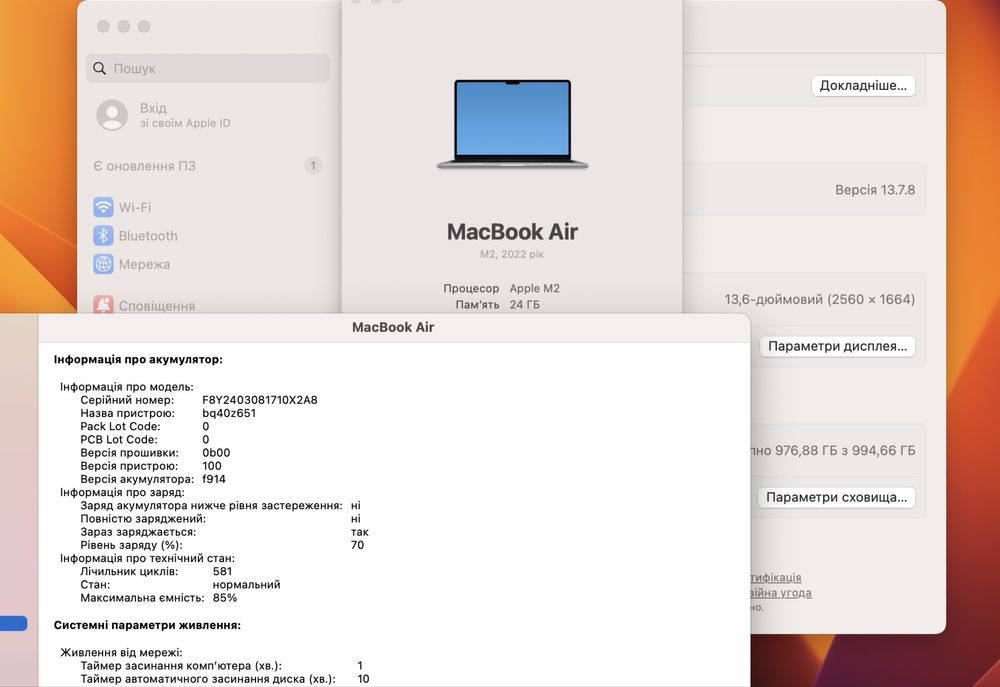Click firmware version value 0b00
1000x687 pixels.
[216, 453]
